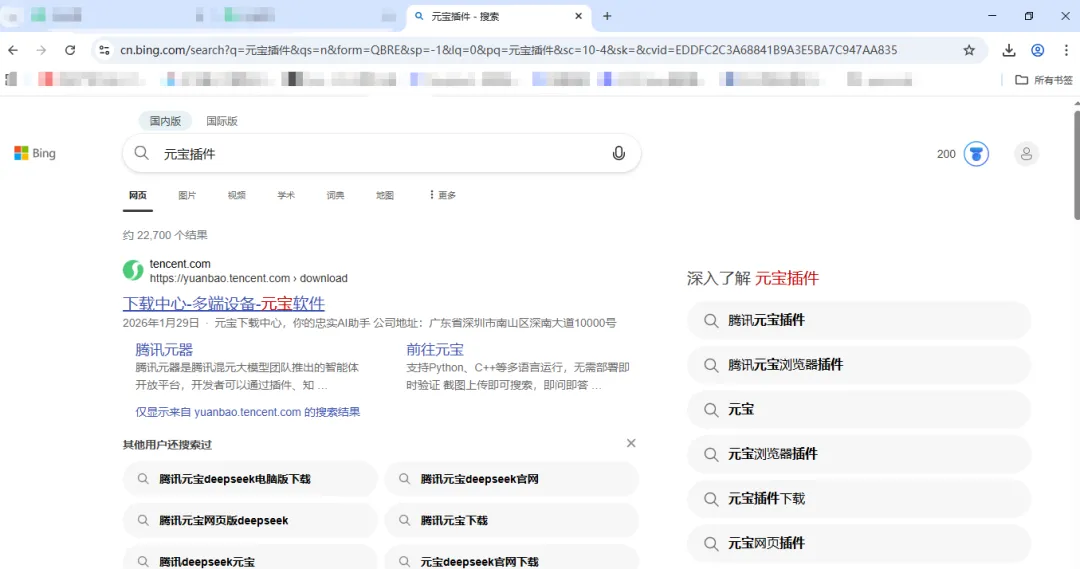Select the related search labeled exactly 元宝

coord(859,410)
